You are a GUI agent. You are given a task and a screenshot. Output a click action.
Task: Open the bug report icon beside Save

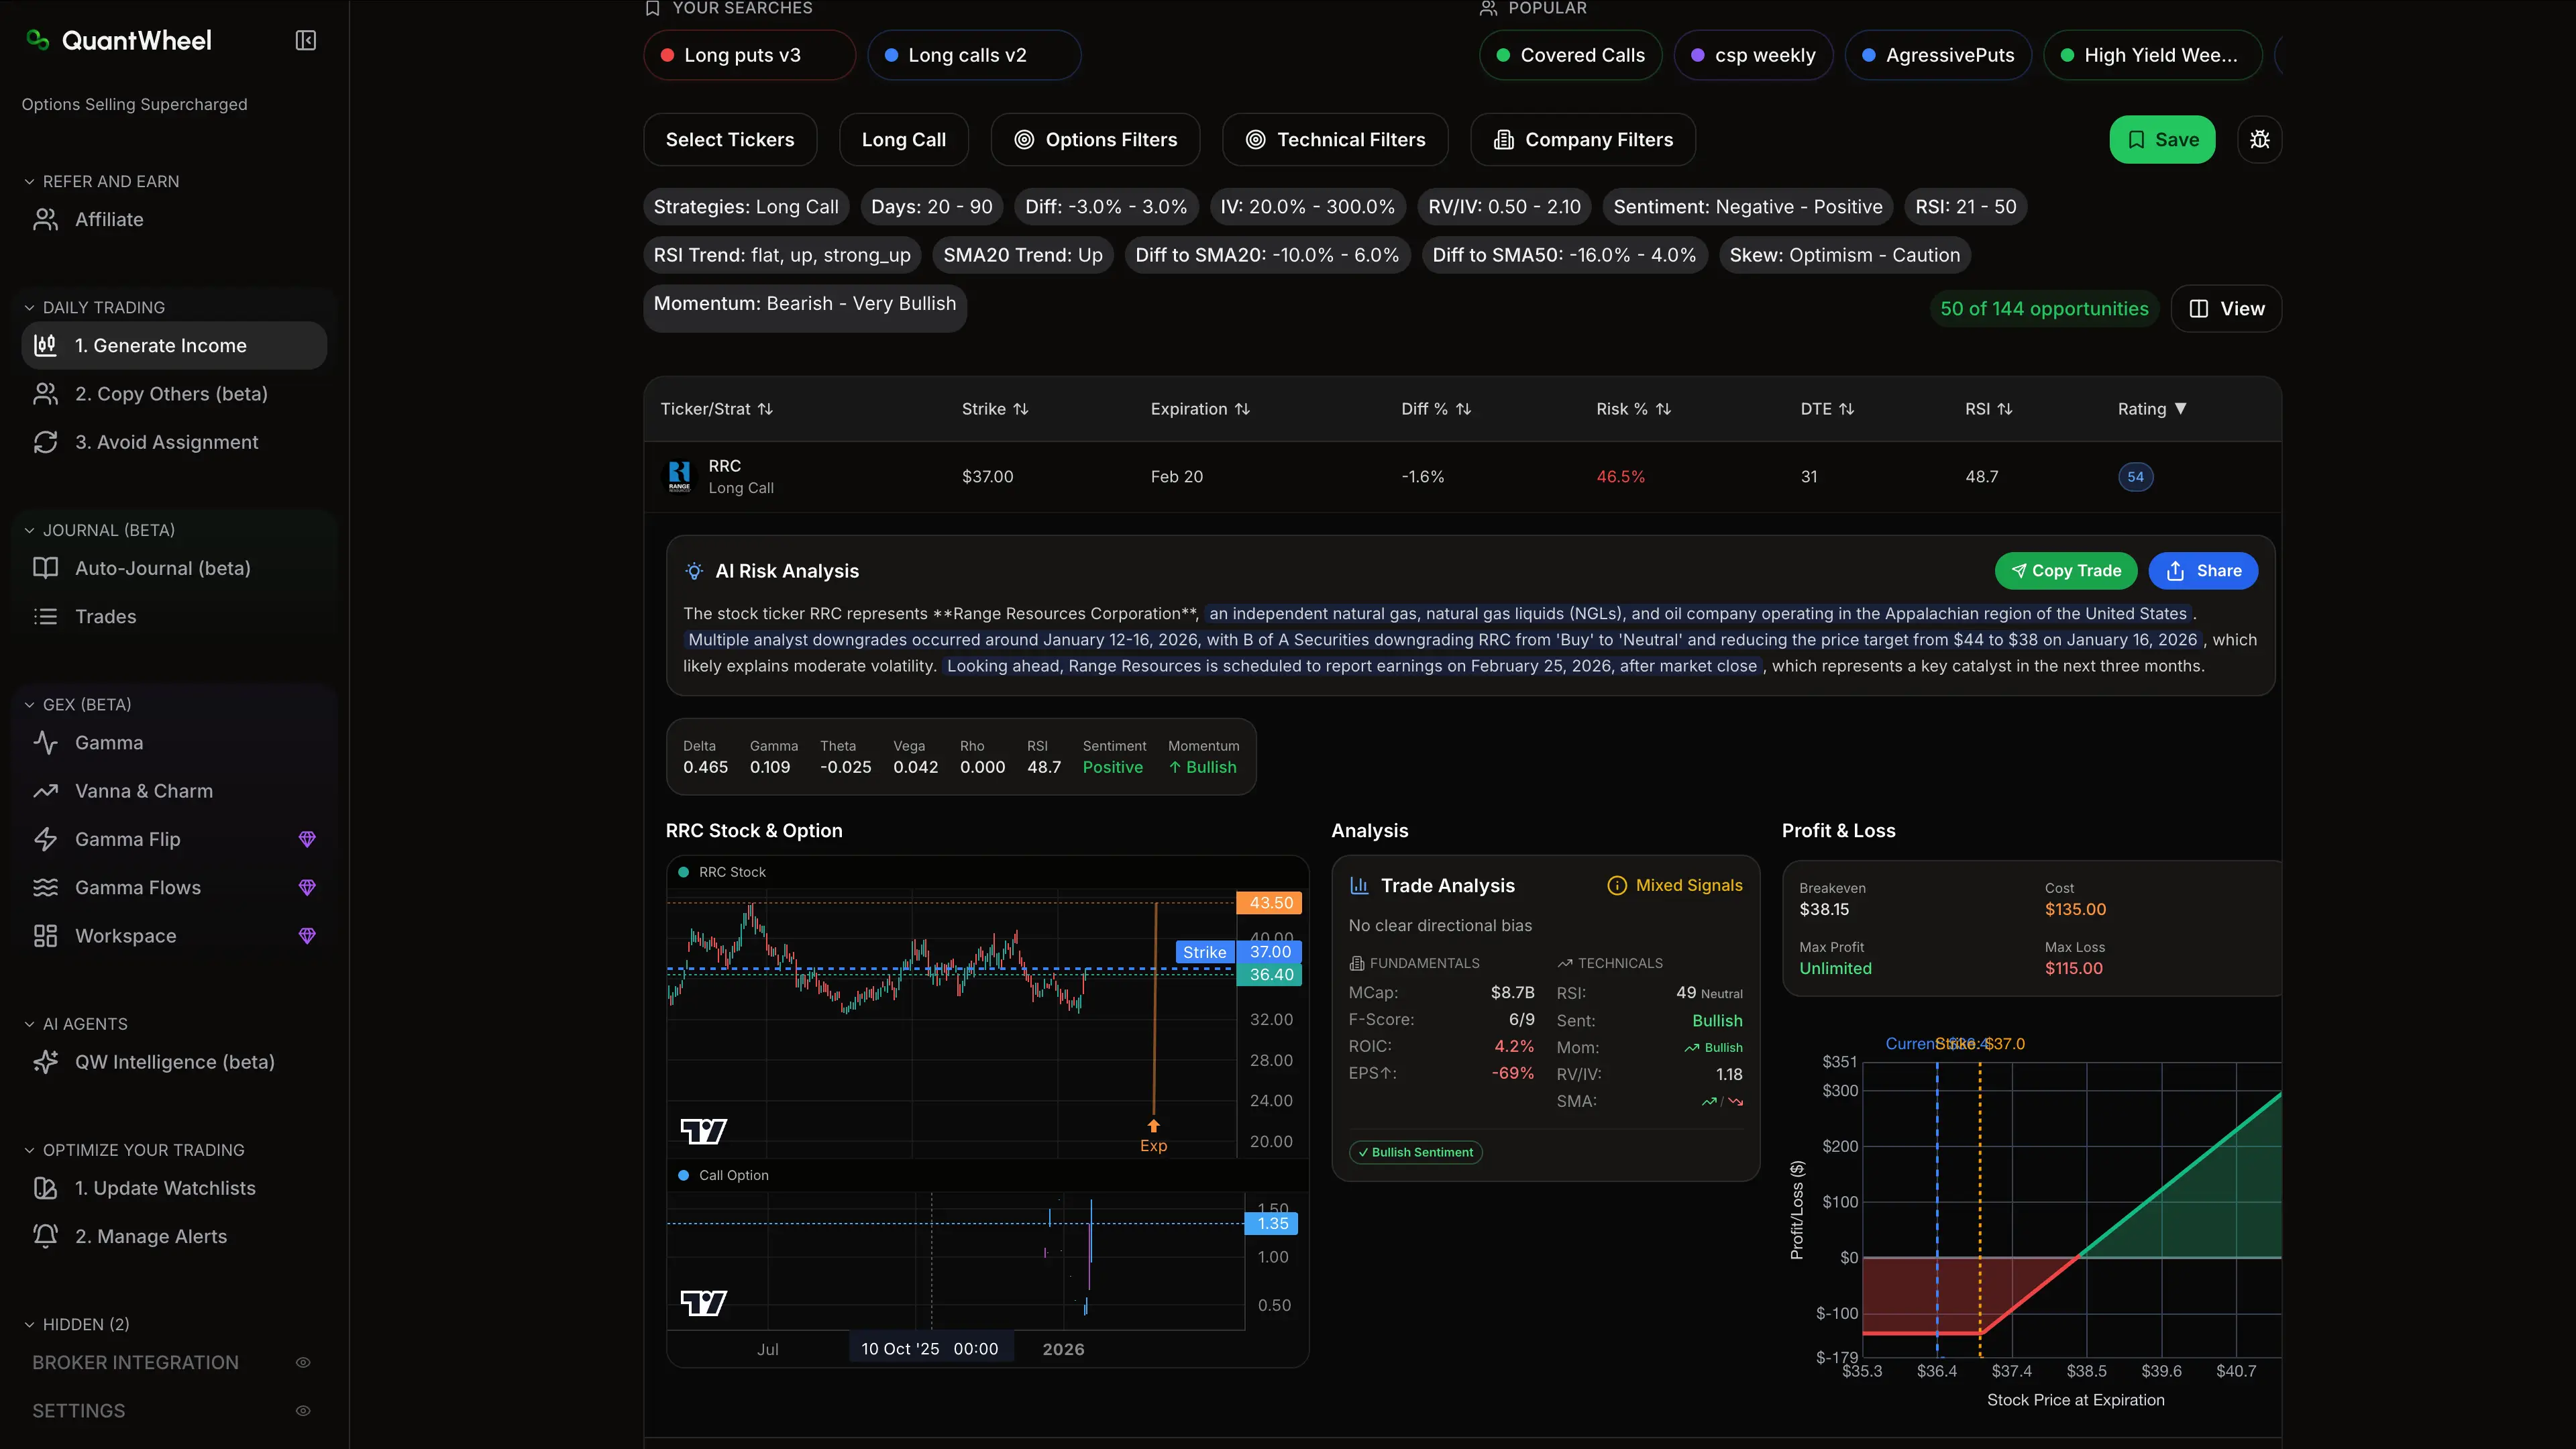point(2259,139)
